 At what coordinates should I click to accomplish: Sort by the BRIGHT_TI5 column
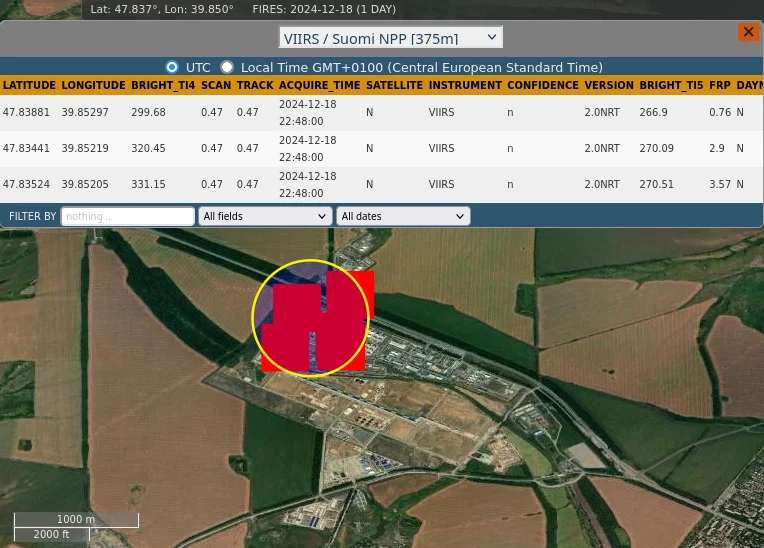(671, 86)
